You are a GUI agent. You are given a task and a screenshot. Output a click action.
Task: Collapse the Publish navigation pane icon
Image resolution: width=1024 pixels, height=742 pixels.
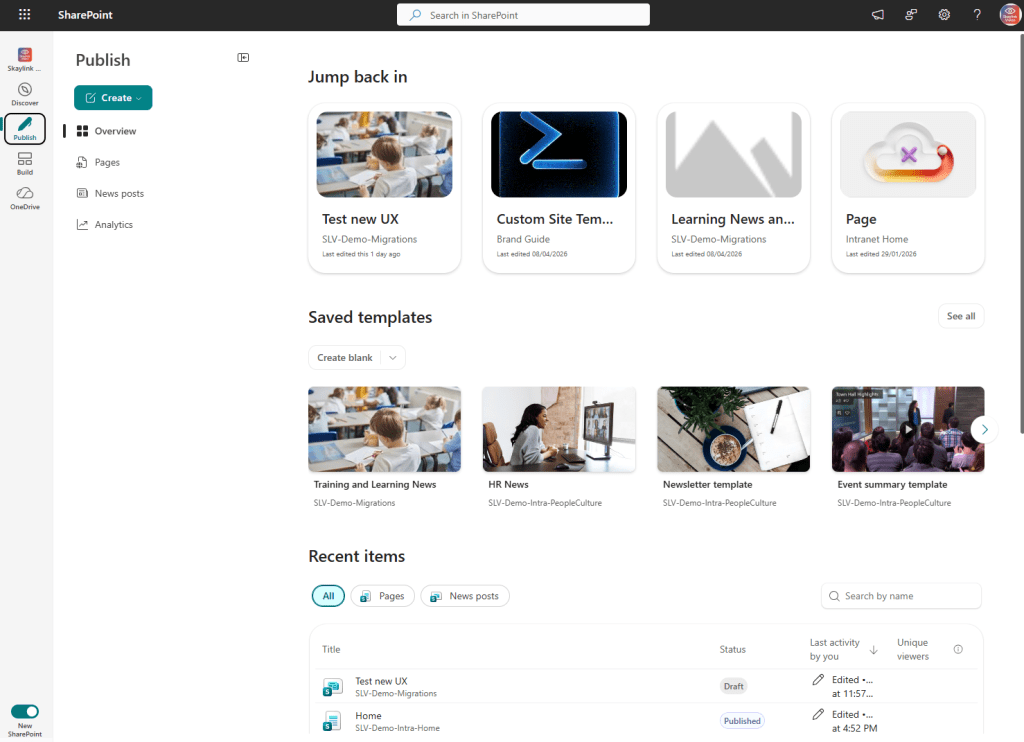coord(243,58)
